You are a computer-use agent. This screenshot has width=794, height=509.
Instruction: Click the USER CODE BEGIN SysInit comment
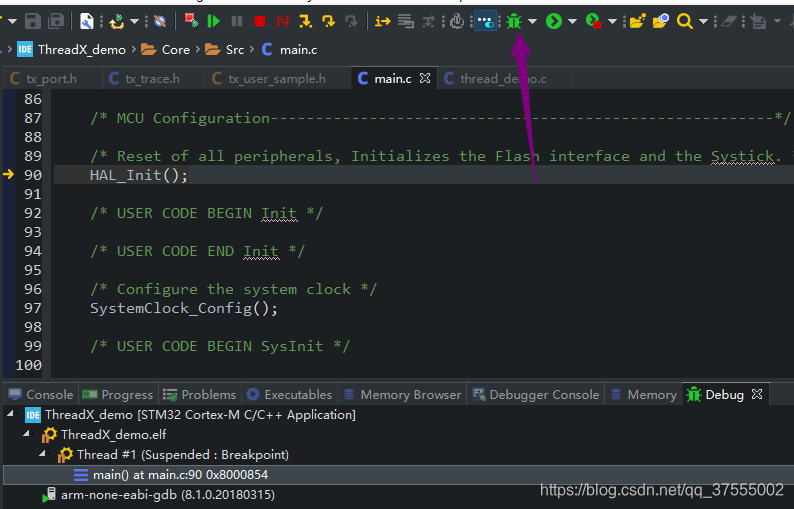pyautogui.click(x=220, y=346)
